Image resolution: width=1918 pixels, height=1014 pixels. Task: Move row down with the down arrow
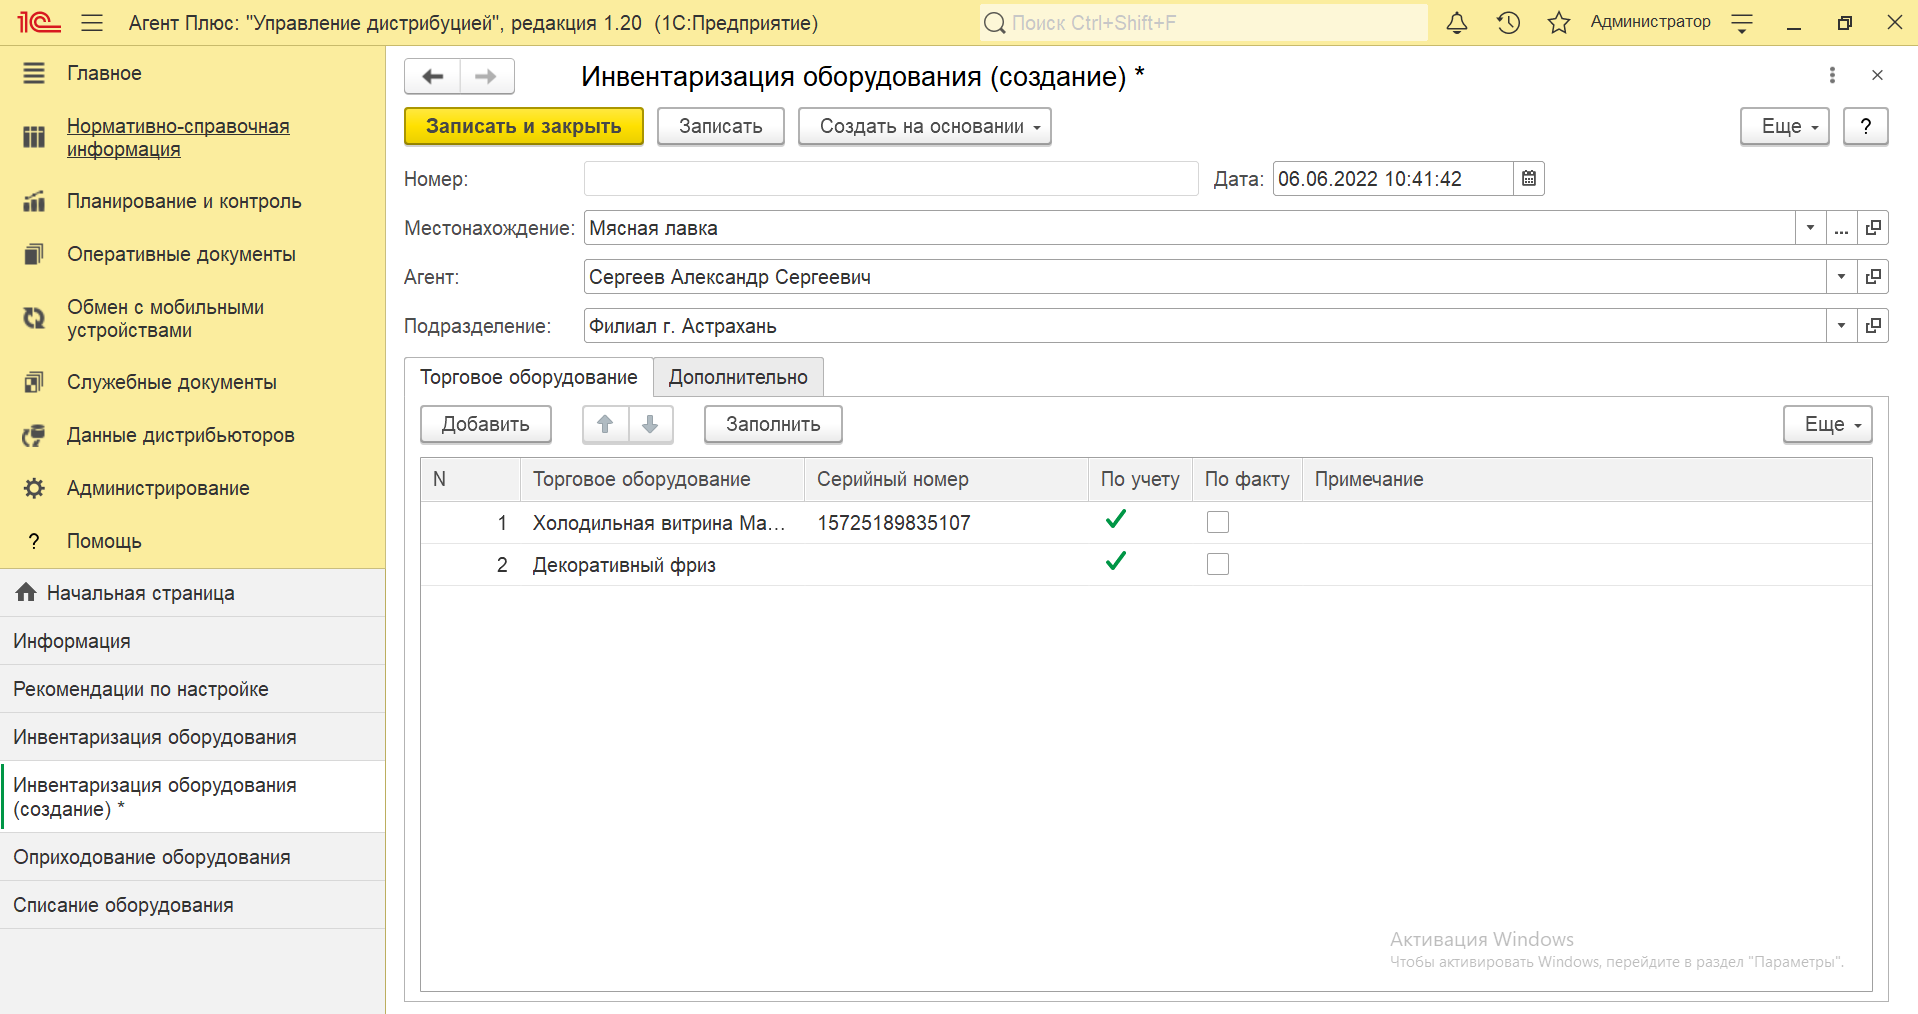coord(650,424)
